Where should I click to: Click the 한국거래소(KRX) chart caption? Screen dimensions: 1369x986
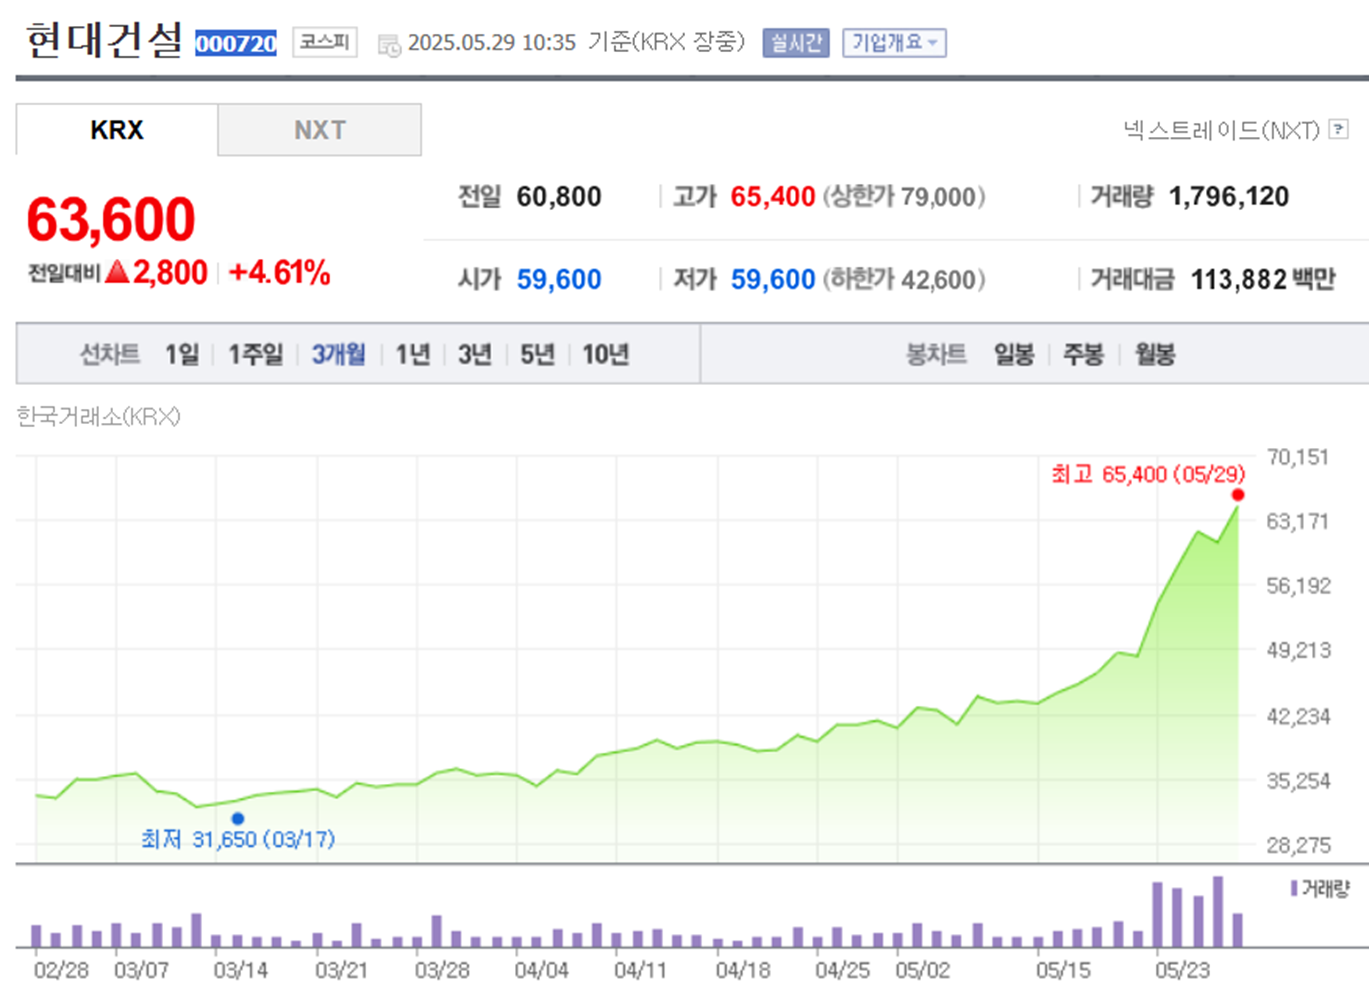click(x=98, y=416)
